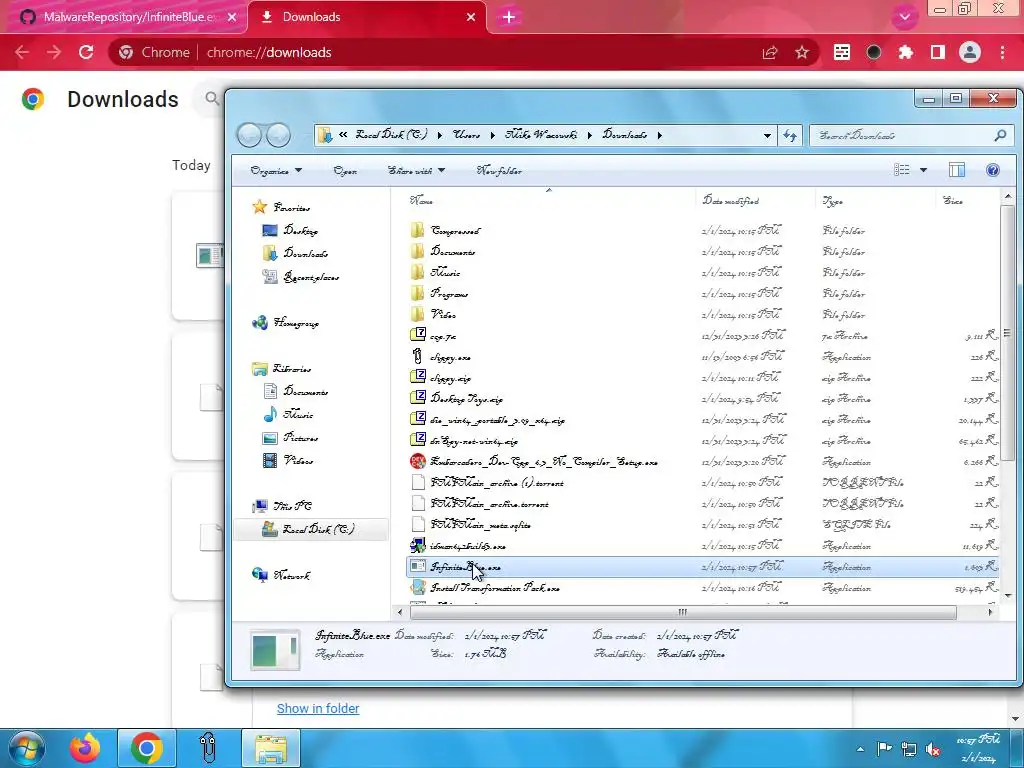Click the Chrome share page icon
Image resolution: width=1024 pixels, height=768 pixels.
(x=770, y=52)
